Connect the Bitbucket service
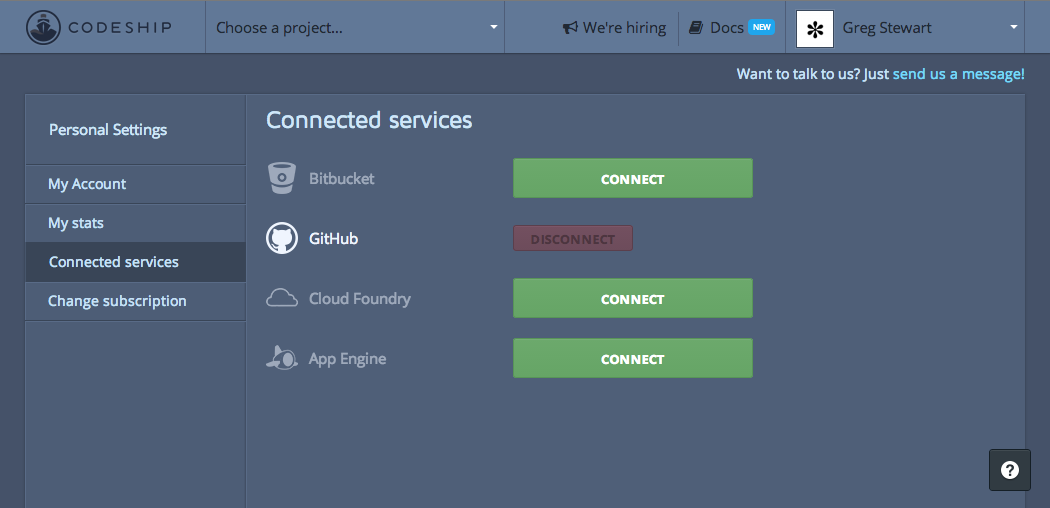 (x=633, y=178)
